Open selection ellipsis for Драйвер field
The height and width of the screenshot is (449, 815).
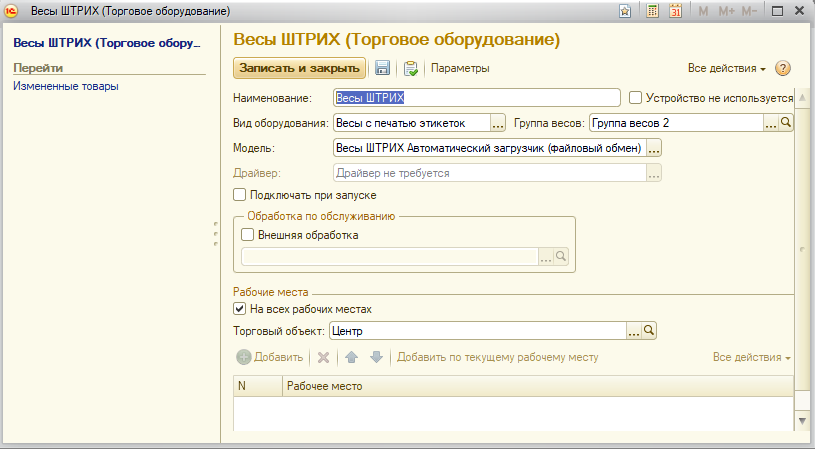654,173
